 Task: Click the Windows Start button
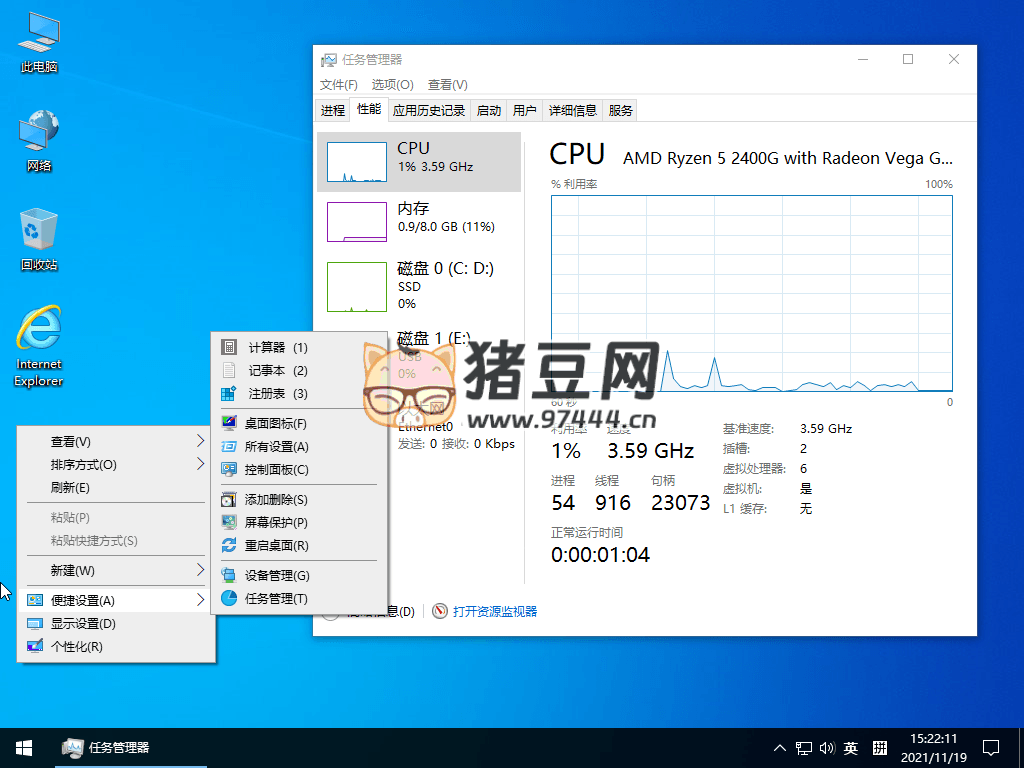click(24, 747)
